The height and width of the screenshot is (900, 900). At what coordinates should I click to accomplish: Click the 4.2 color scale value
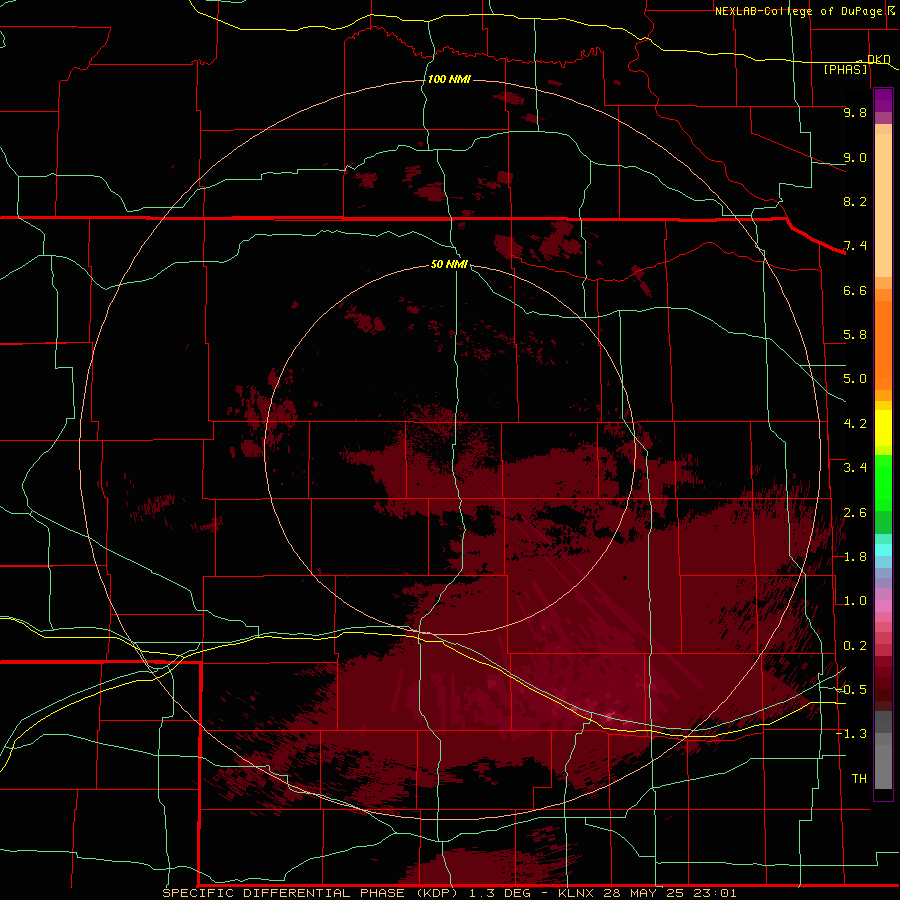(x=855, y=424)
